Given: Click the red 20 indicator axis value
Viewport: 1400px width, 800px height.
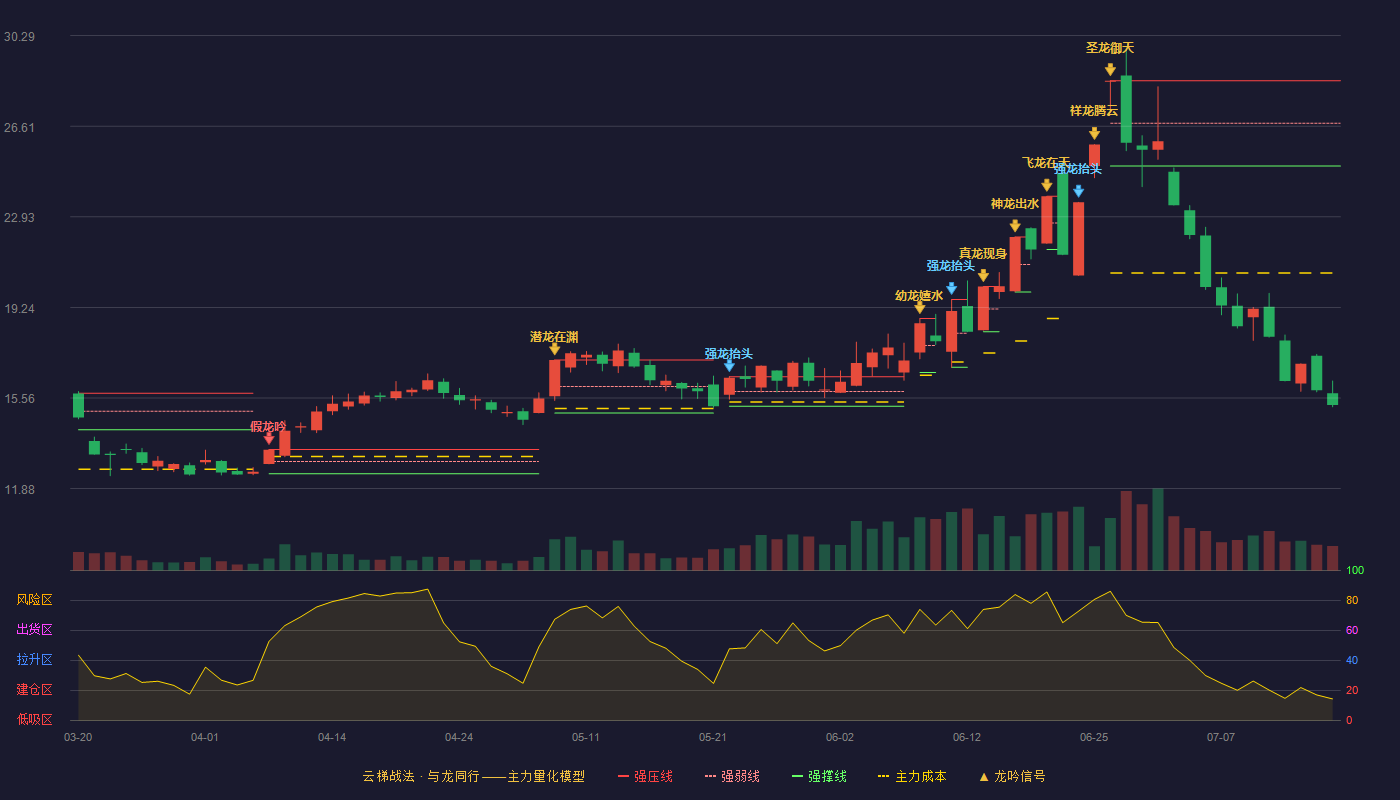Looking at the screenshot, I should (1351, 690).
